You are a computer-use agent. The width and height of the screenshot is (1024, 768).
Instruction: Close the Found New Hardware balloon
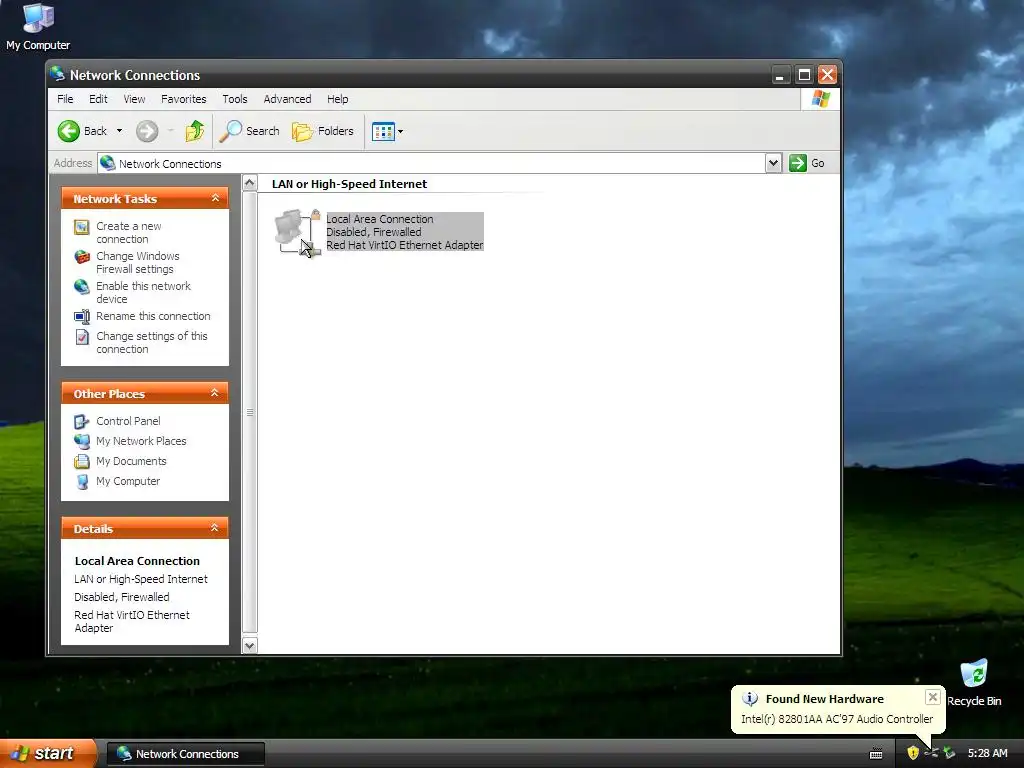[933, 697]
